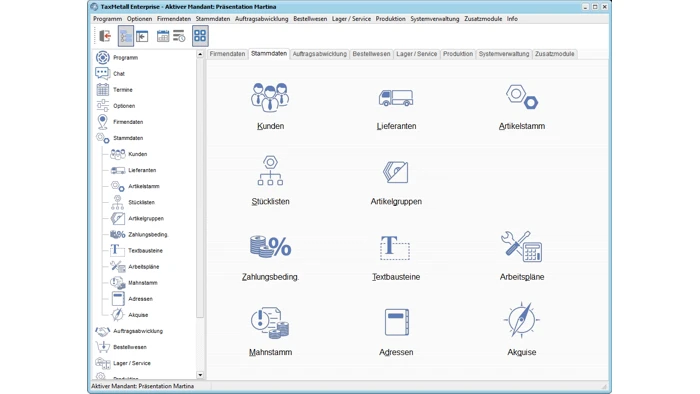Open the large Lieferanten truck tile
The width and height of the screenshot is (700, 394).
396,106
